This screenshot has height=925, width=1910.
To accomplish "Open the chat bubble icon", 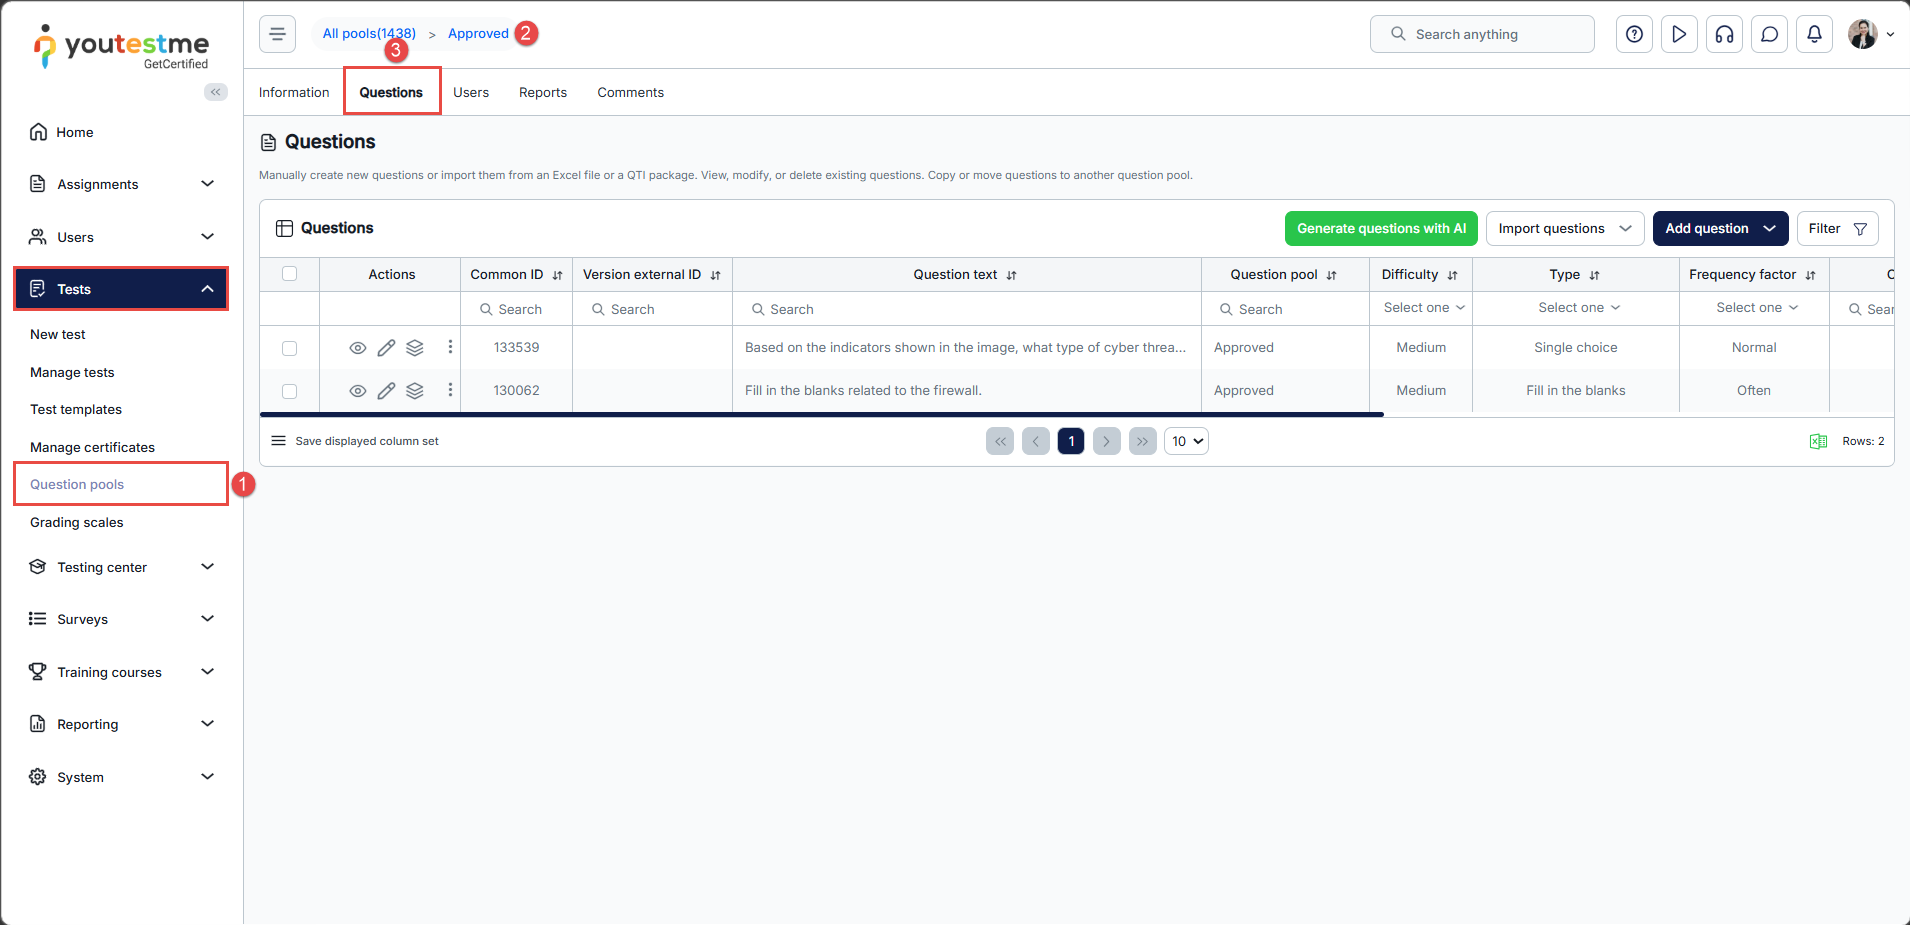I will point(1769,34).
